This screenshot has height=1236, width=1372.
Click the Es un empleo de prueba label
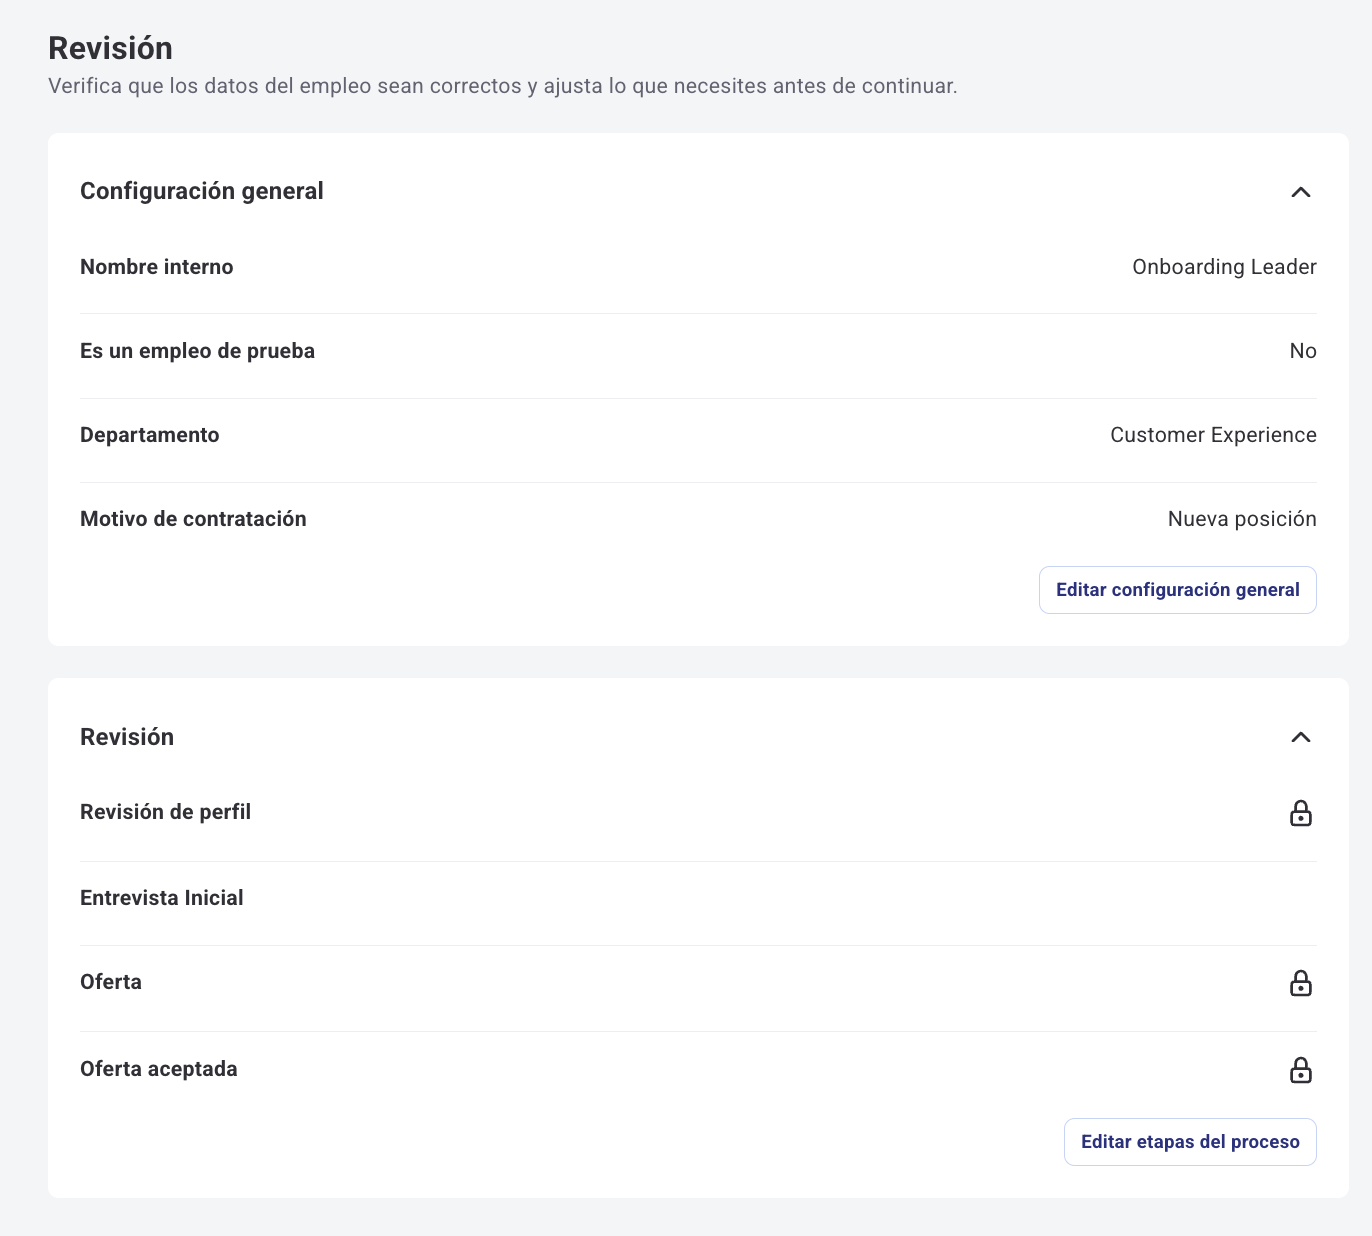pyautogui.click(x=197, y=351)
